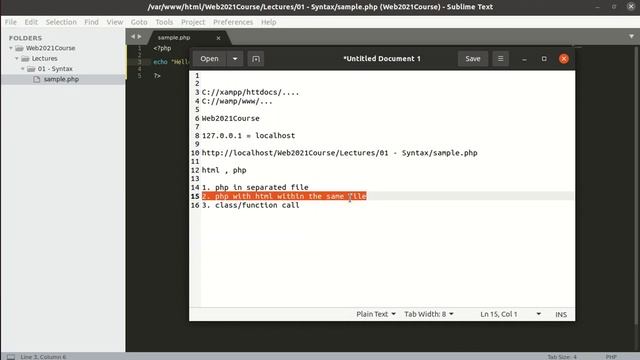This screenshot has height=360, width=640.
Task: Open the Tab Width dropdown
Action: (x=429, y=314)
